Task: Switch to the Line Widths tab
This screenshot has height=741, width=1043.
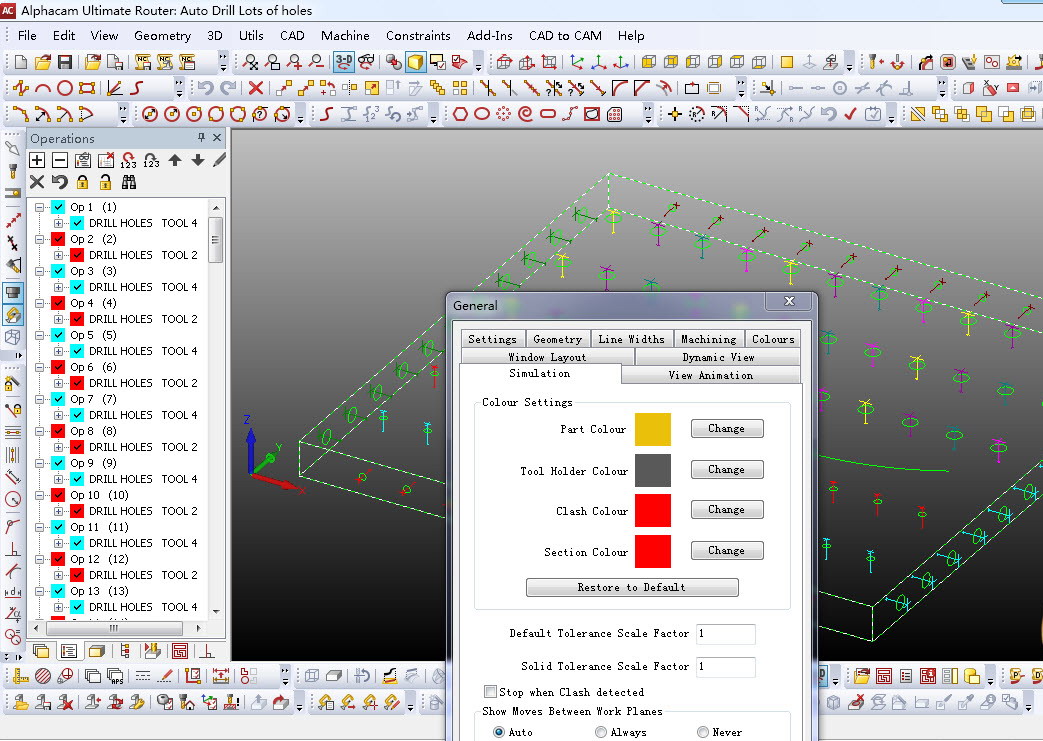Action: click(631, 339)
